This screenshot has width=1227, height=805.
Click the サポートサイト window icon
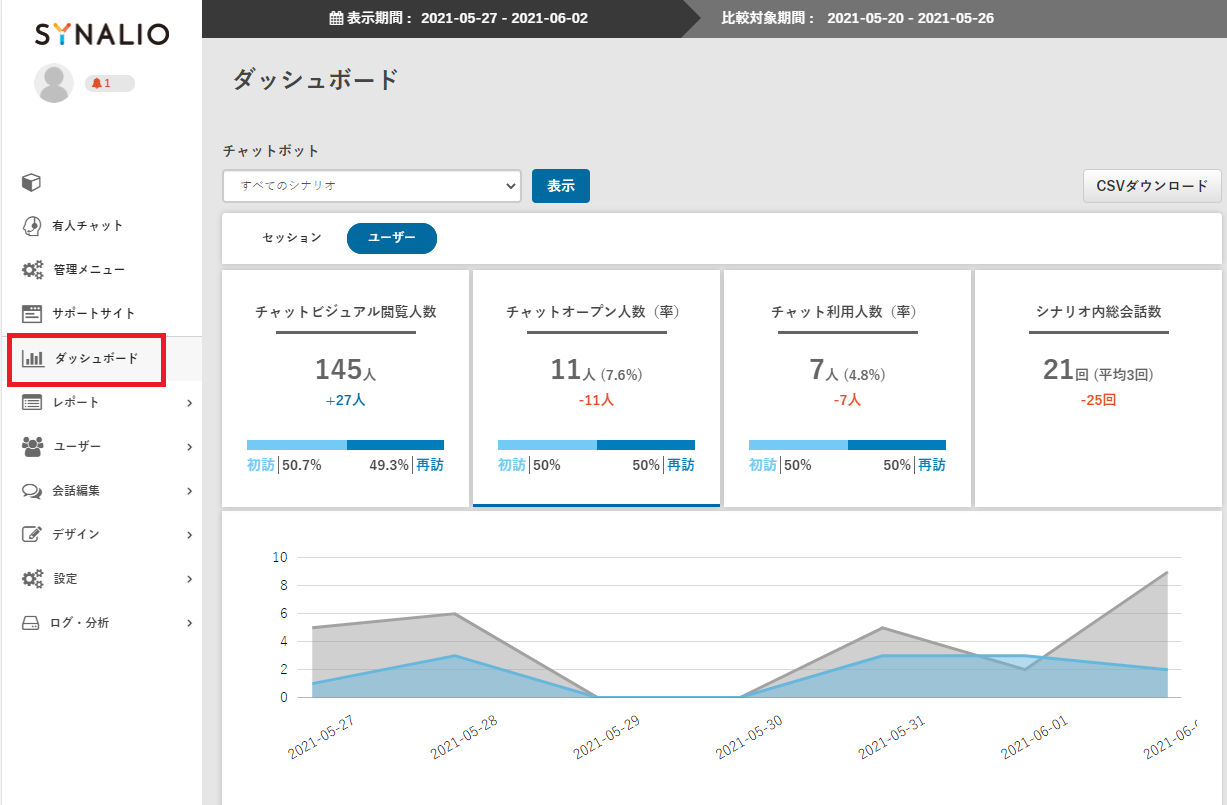click(32, 314)
